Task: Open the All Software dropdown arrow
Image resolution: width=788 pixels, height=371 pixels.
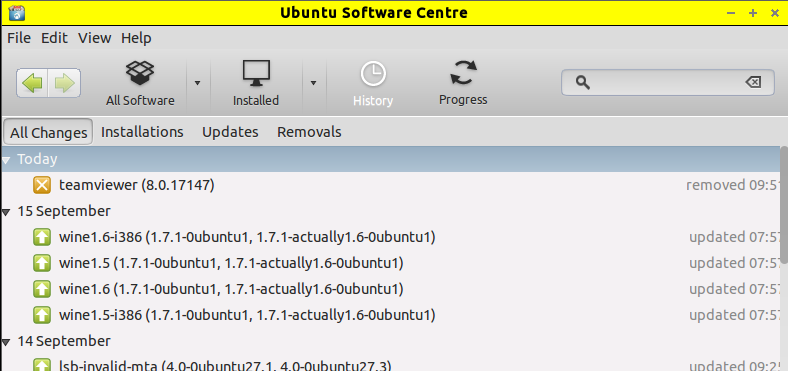Action: tap(198, 83)
